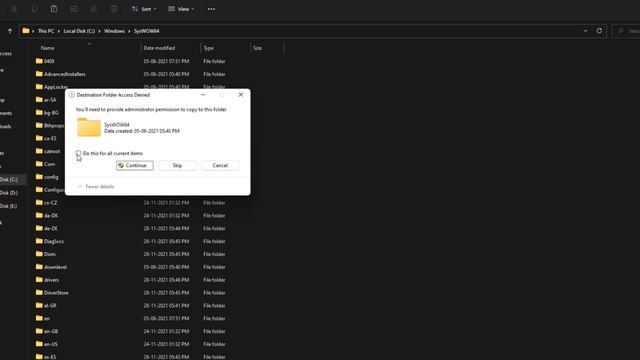Screen dimensions: 640x360
Task: Click Local Disk (C:) in the breadcrumb
Action: tap(79, 31)
